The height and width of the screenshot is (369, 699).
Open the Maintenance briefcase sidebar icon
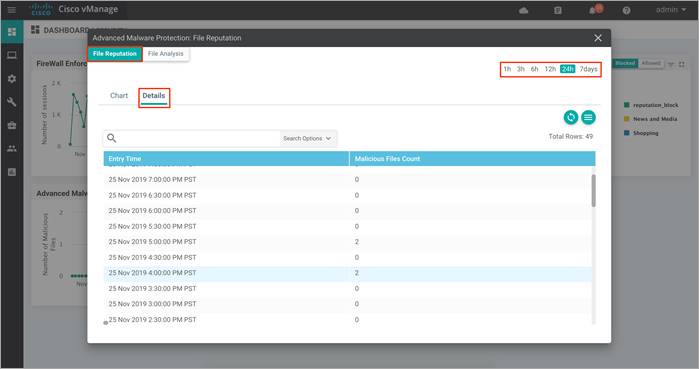12,125
